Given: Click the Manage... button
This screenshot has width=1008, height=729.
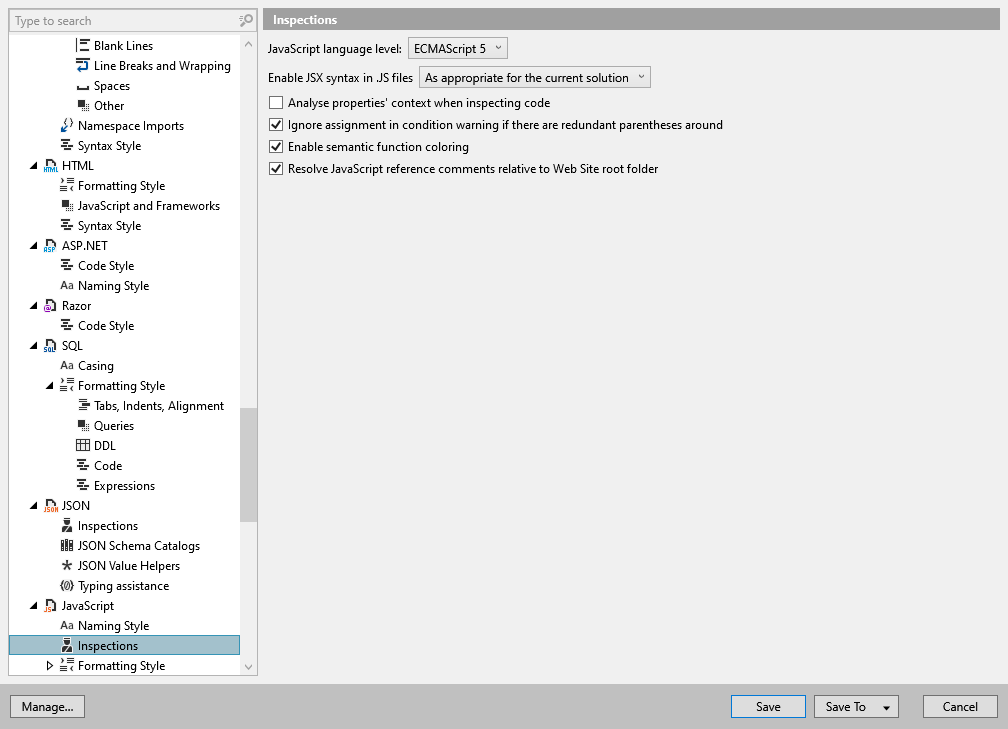Looking at the screenshot, I should pyautogui.click(x=48, y=706).
